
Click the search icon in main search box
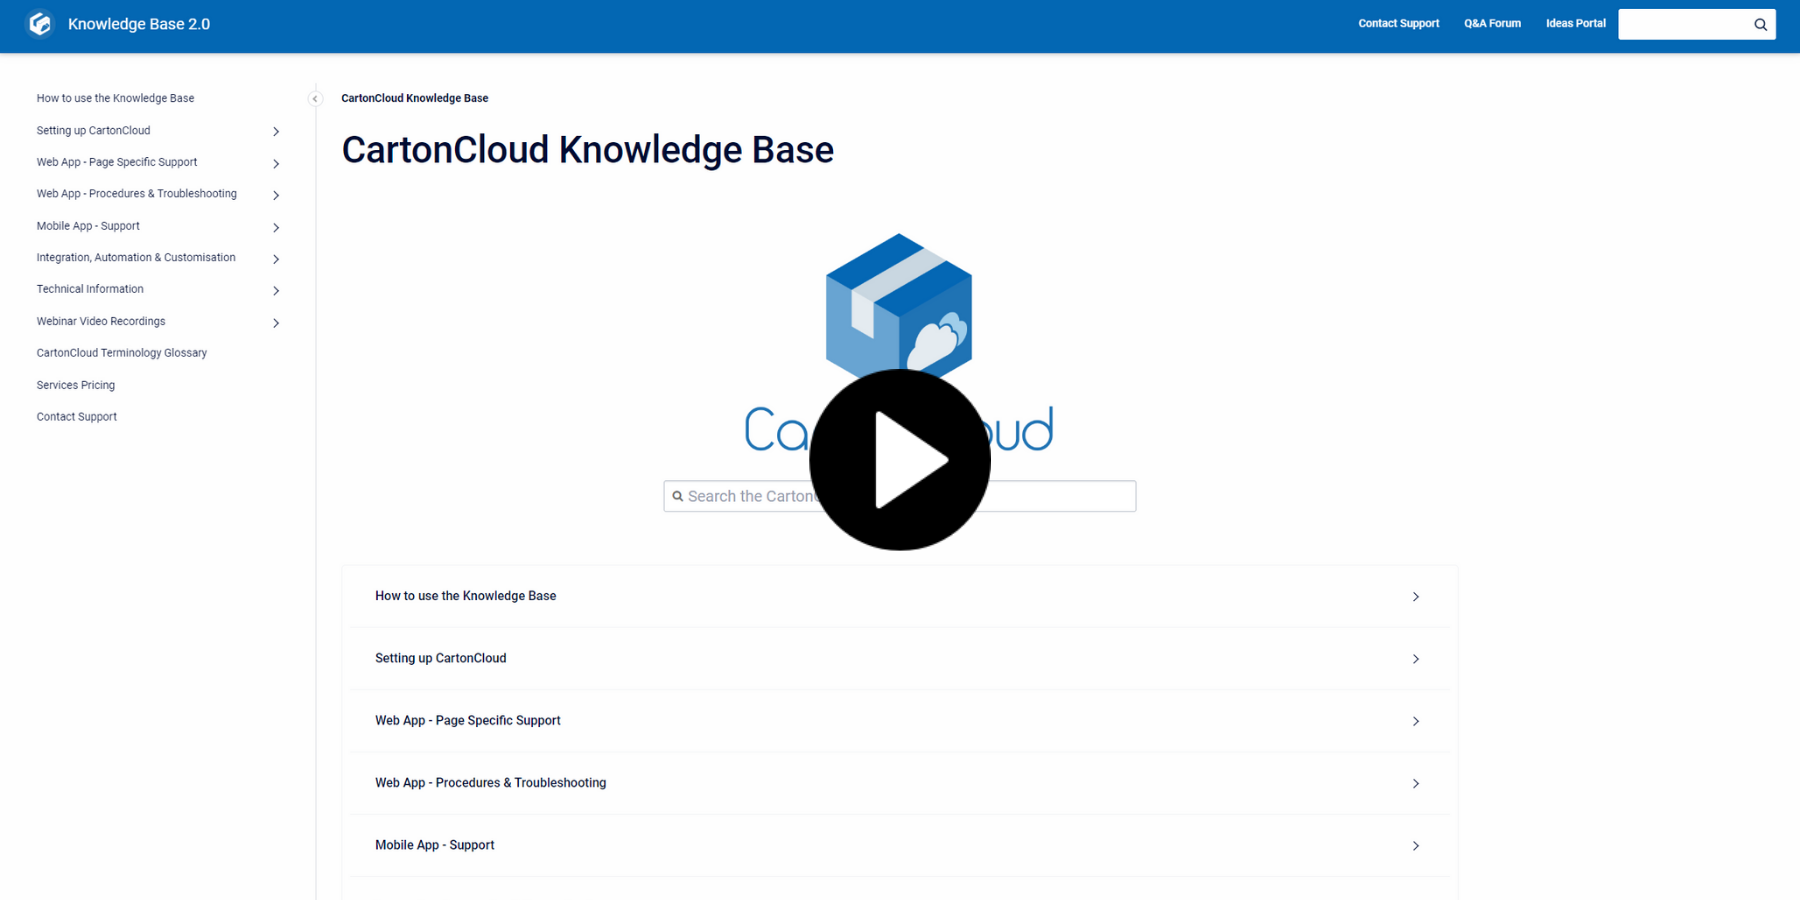pyautogui.click(x=678, y=496)
